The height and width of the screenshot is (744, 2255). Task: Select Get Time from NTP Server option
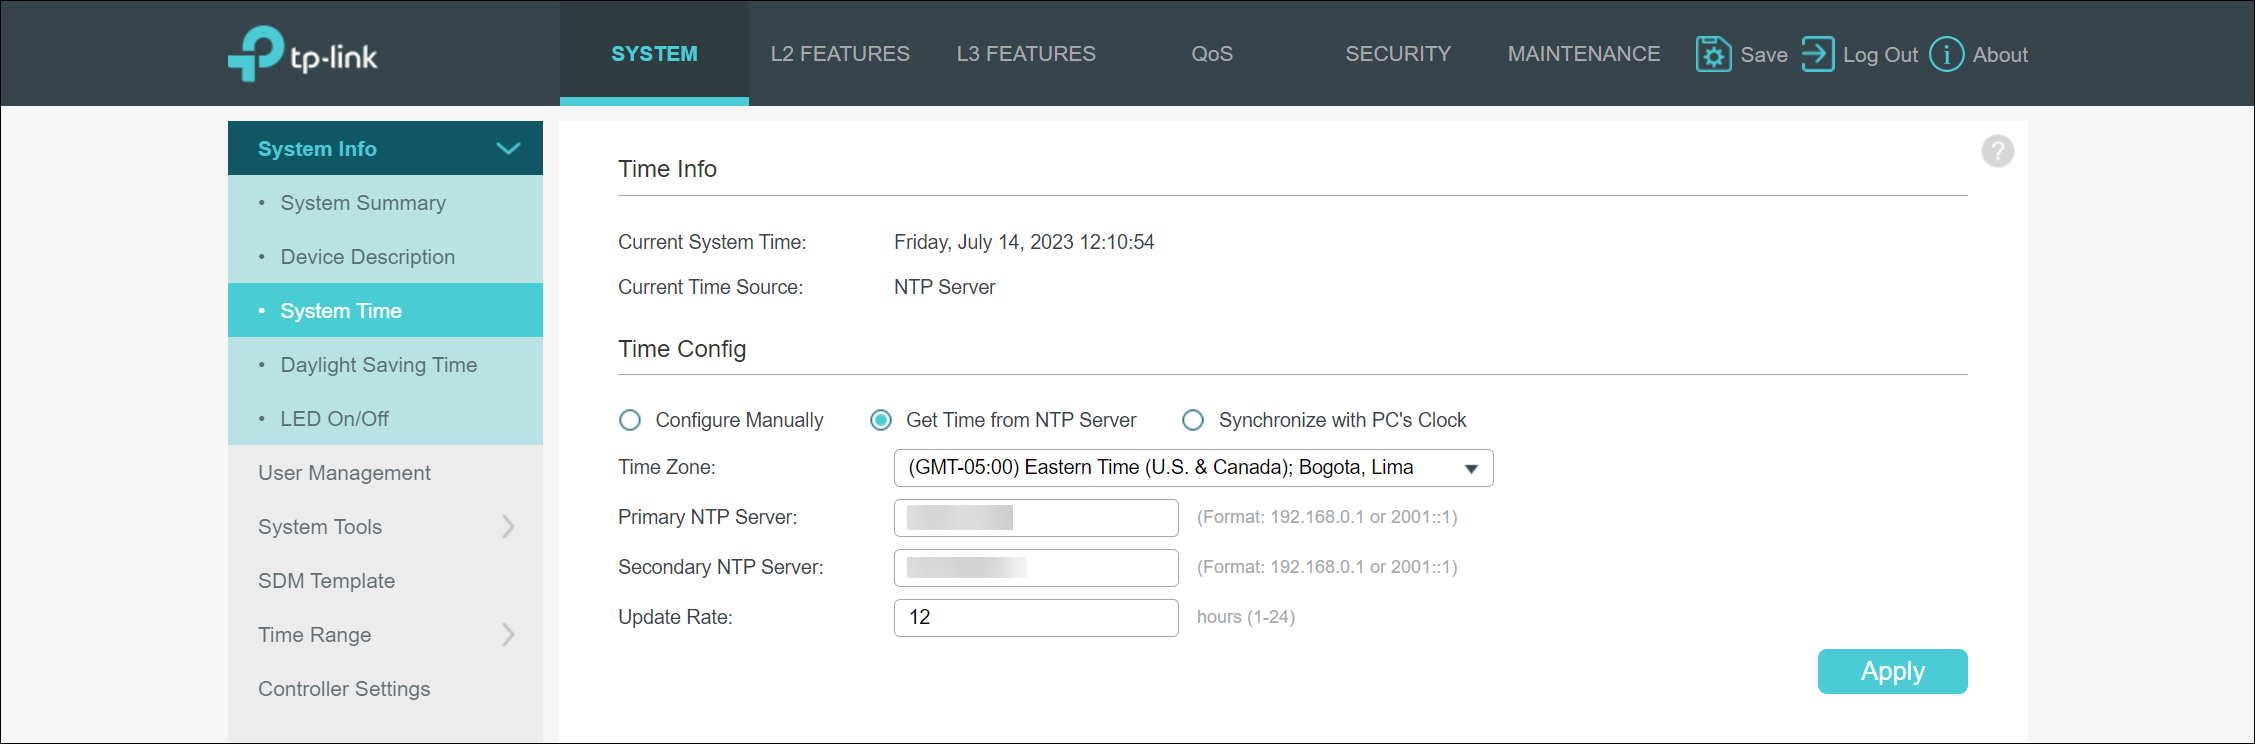click(881, 420)
